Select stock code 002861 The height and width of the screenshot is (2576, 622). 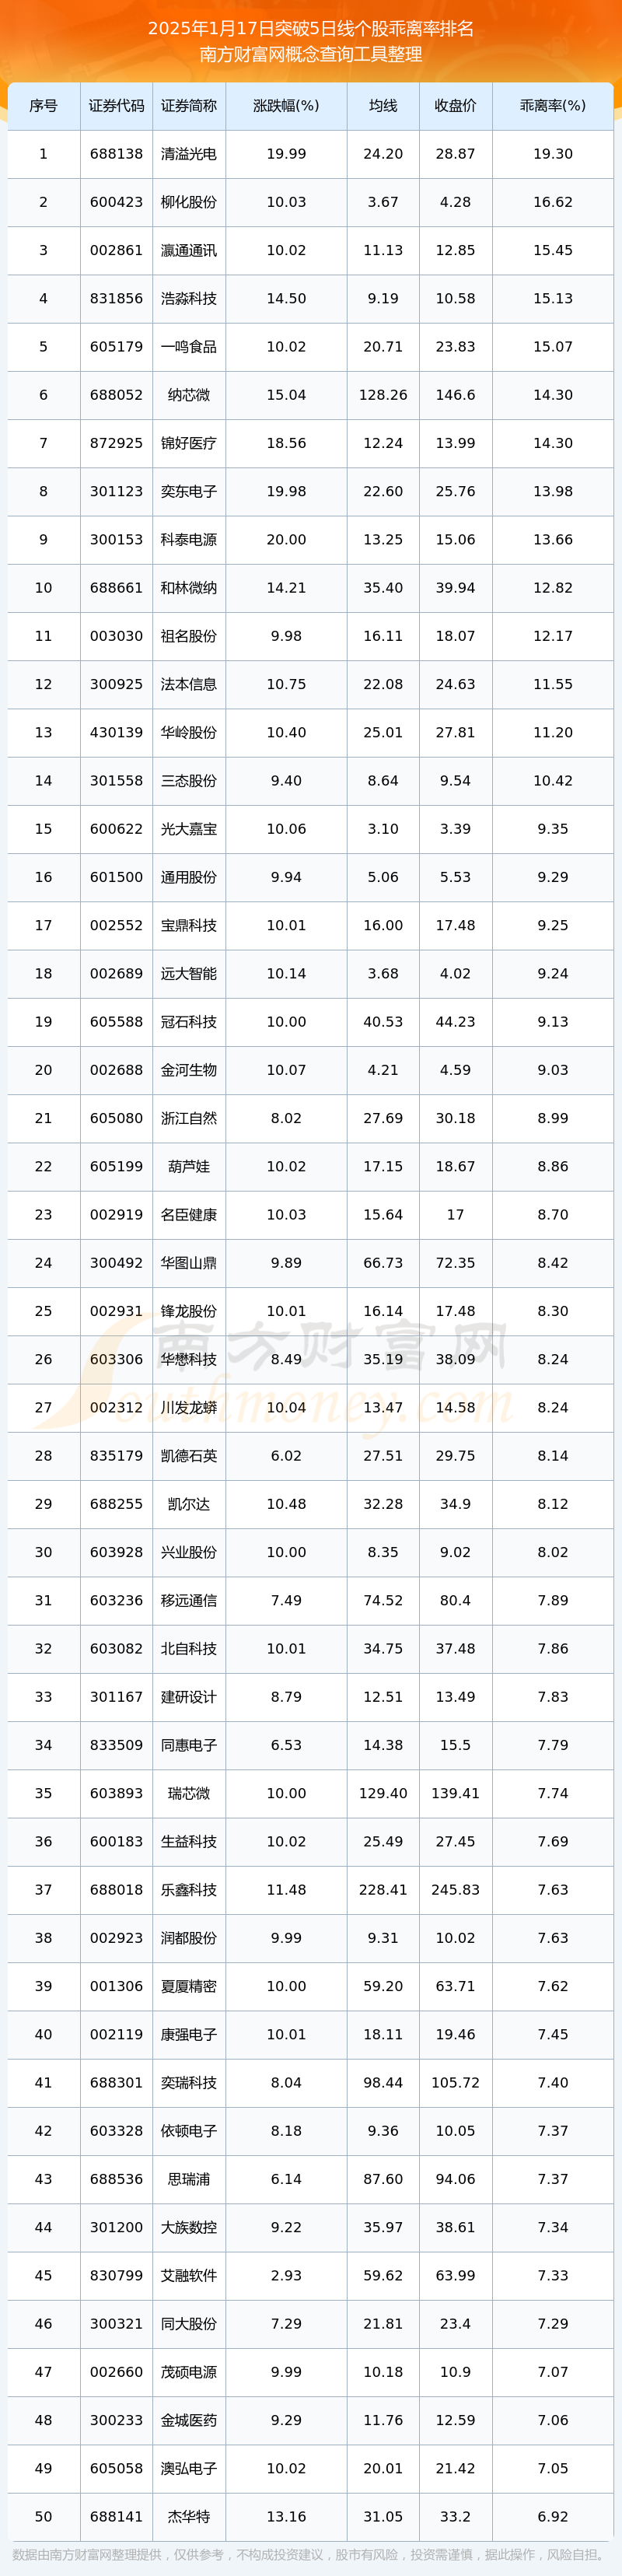tap(116, 250)
